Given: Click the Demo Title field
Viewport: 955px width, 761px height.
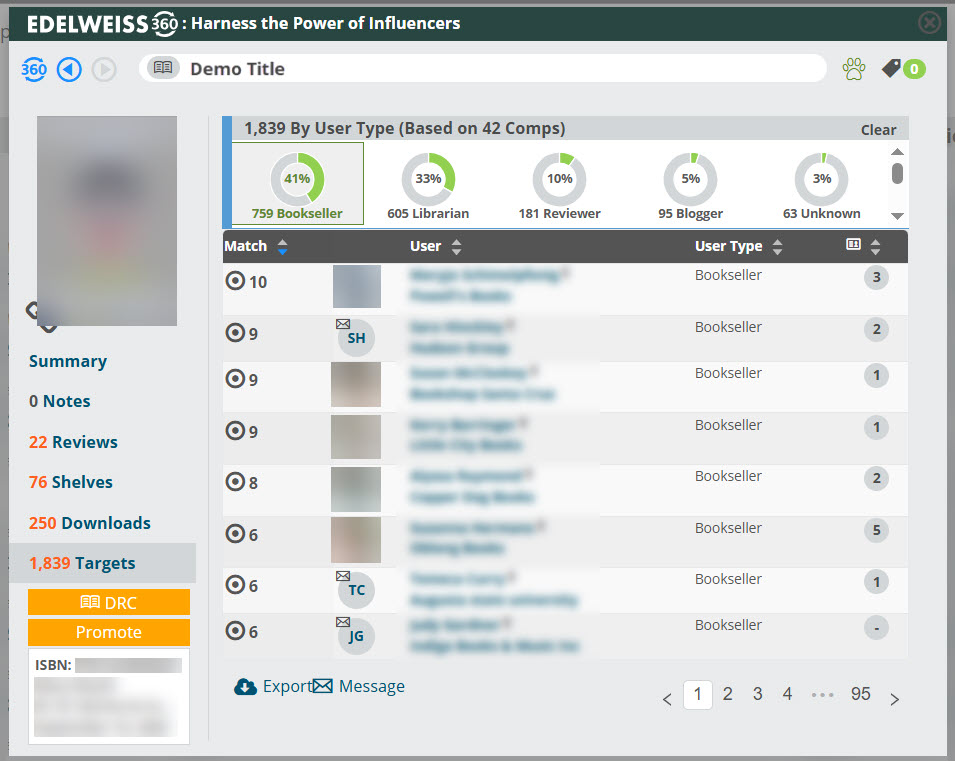Looking at the screenshot, I should (x=482, y=68).
